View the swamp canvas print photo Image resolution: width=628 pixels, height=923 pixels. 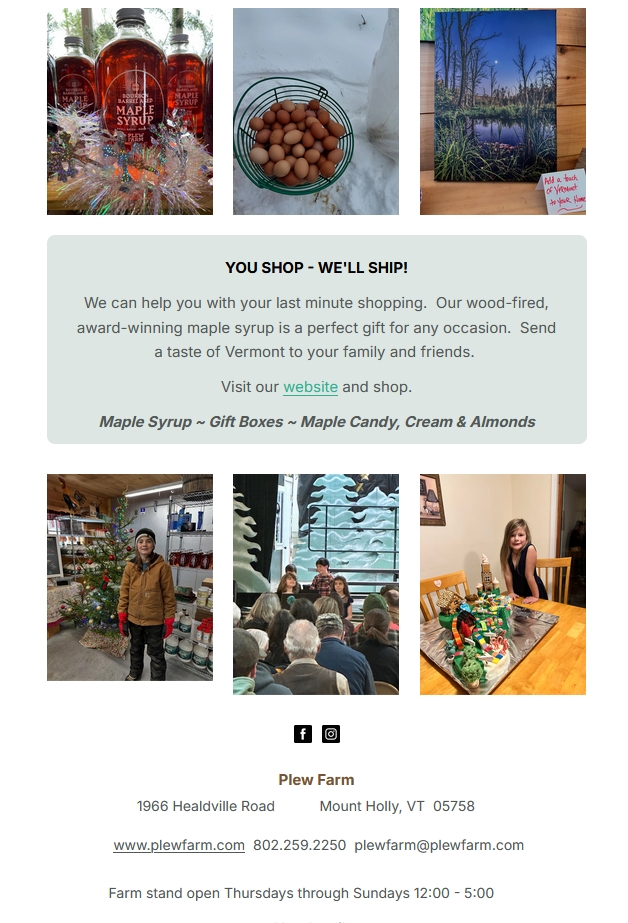503,111
